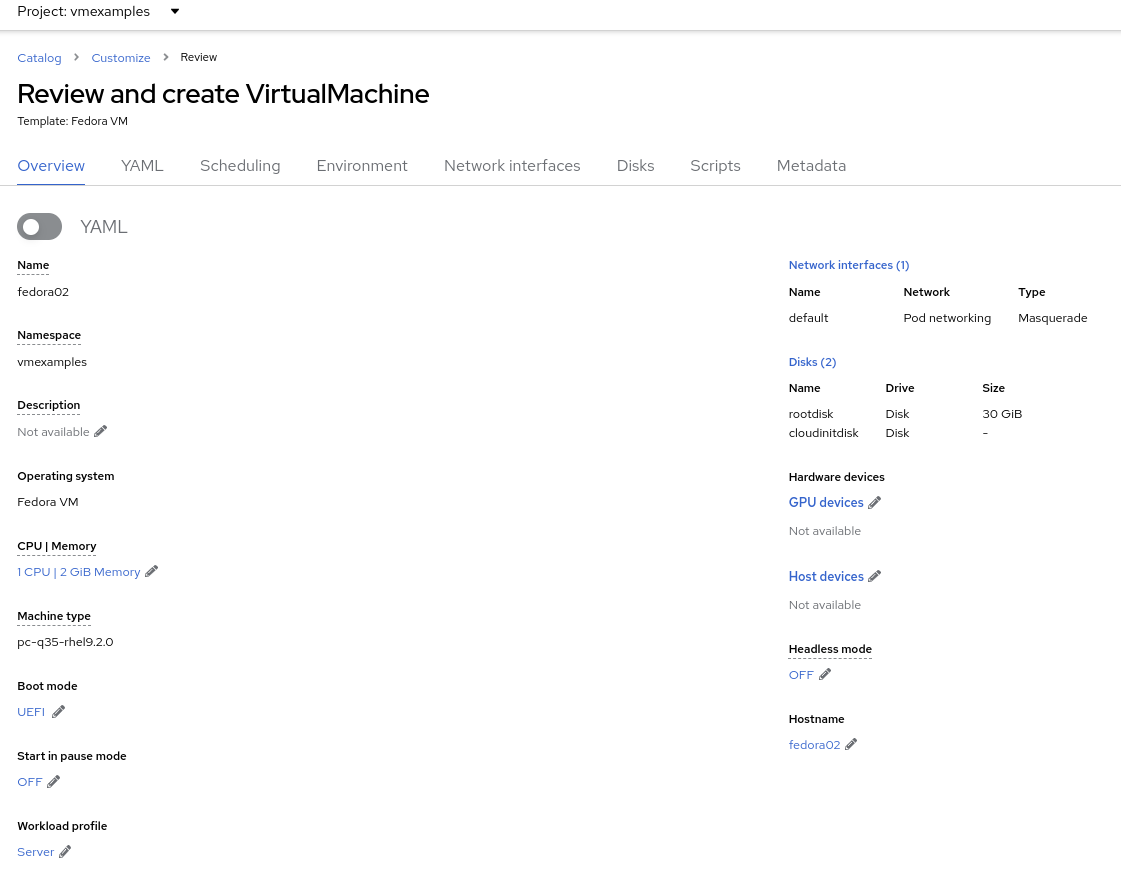Image resolution: width=1121 pixels, height=871 pixels.
Task: Open the Metadata tab
Action: click(x=811, y=166)
